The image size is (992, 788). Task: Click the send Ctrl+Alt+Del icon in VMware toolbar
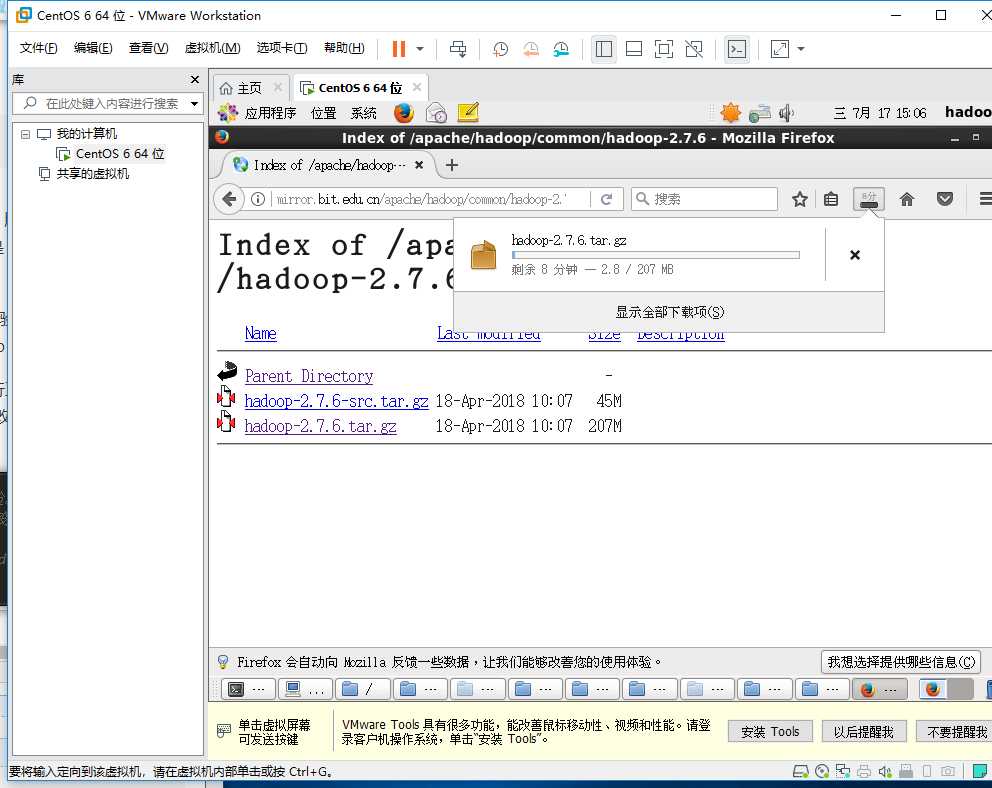[458, 49]
